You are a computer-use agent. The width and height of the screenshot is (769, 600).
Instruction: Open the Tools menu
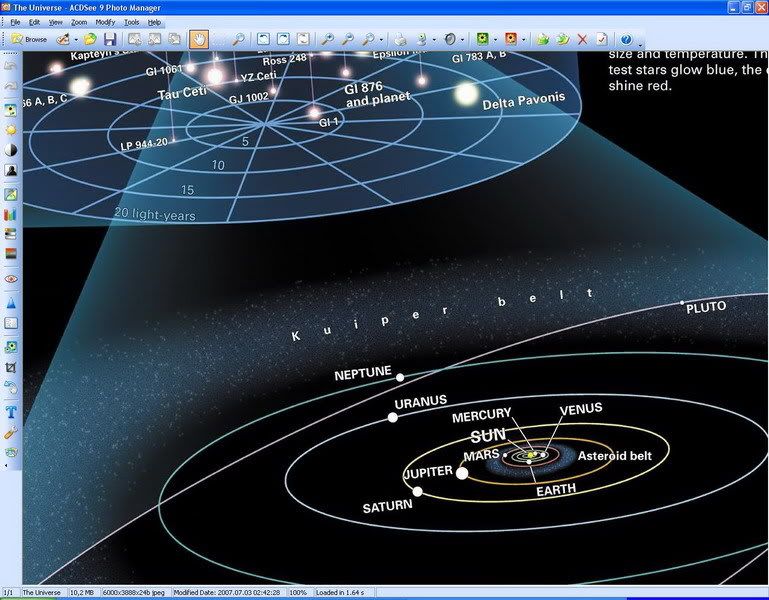pos(131,22)
